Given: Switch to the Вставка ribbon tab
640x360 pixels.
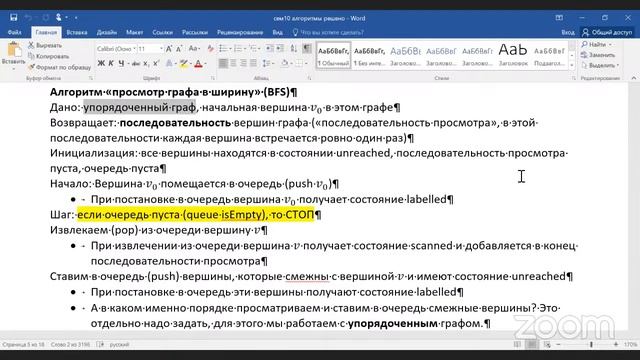Looking at the screenshot, I should coord(77,32).
